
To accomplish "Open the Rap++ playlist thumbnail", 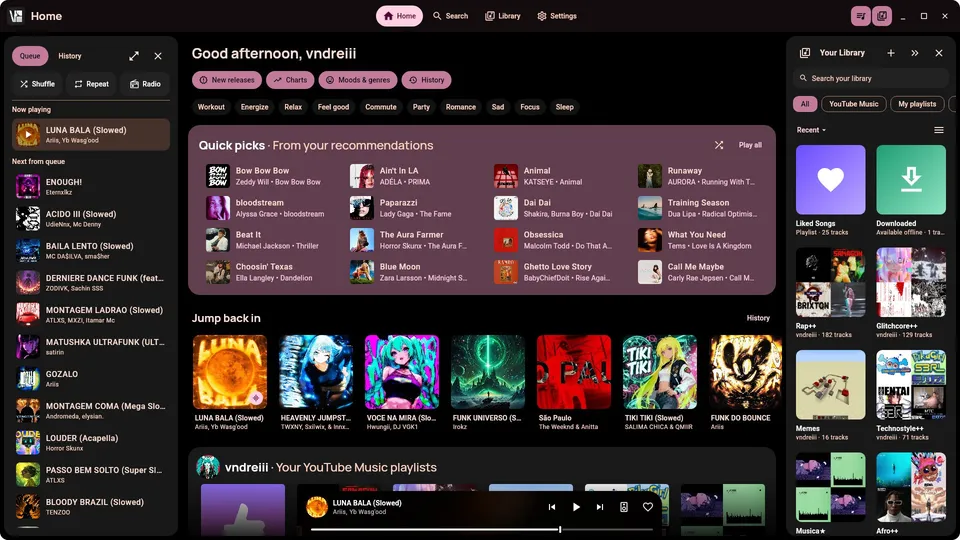I will (x=831, y=282).
